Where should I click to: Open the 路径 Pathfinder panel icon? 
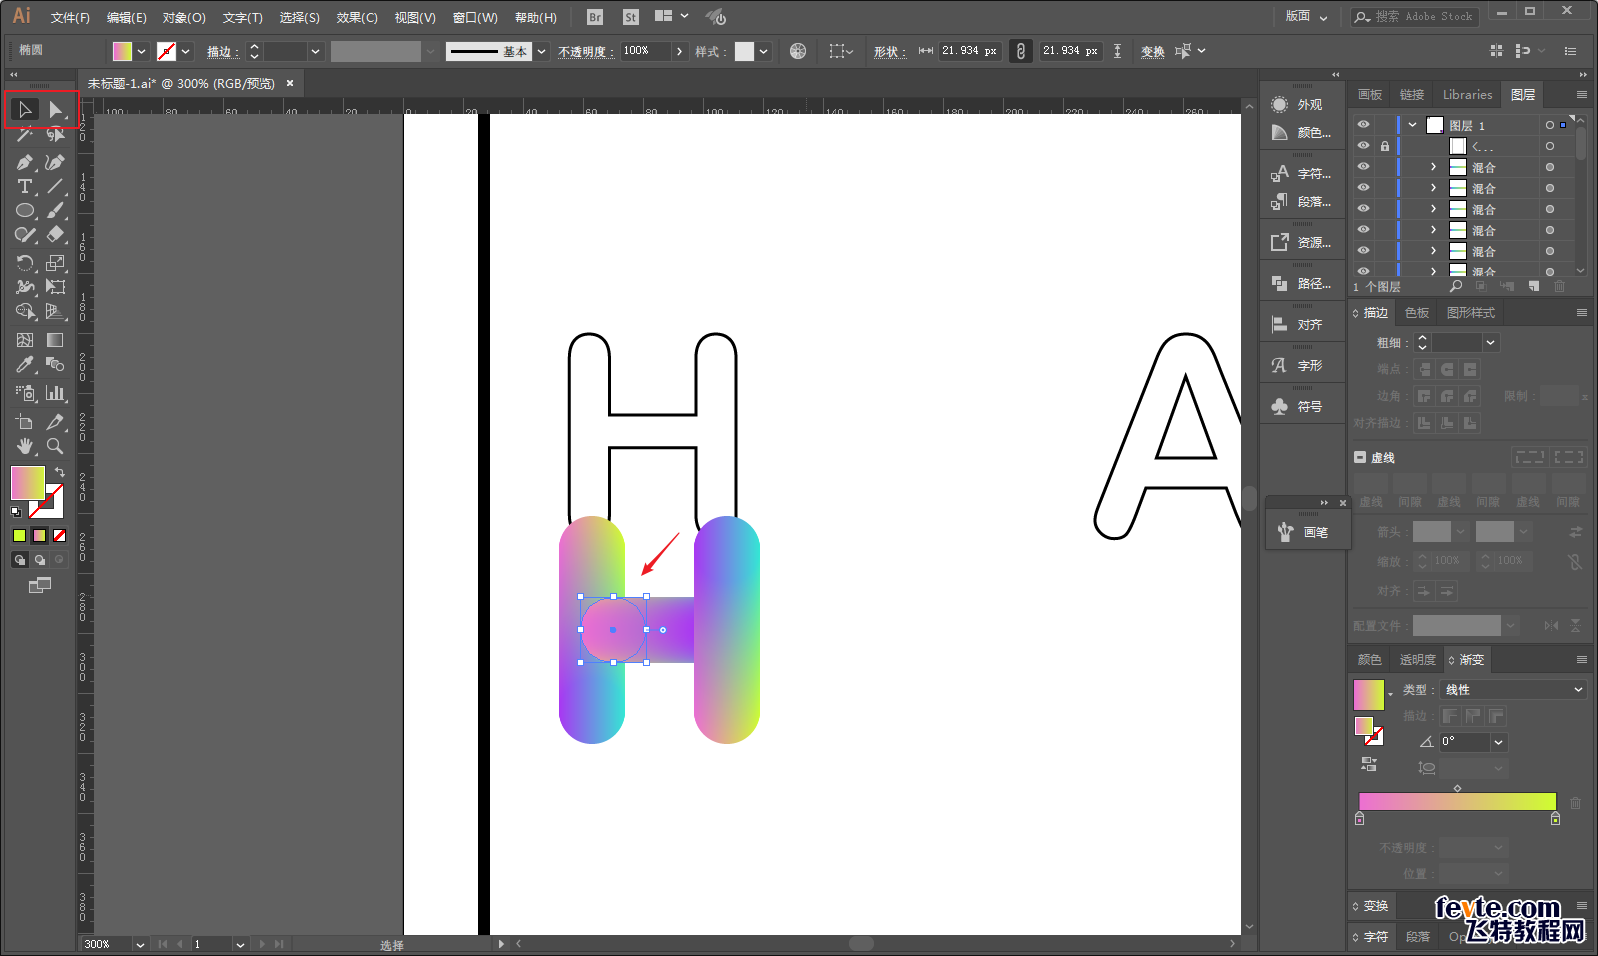tap(1280, 284)
